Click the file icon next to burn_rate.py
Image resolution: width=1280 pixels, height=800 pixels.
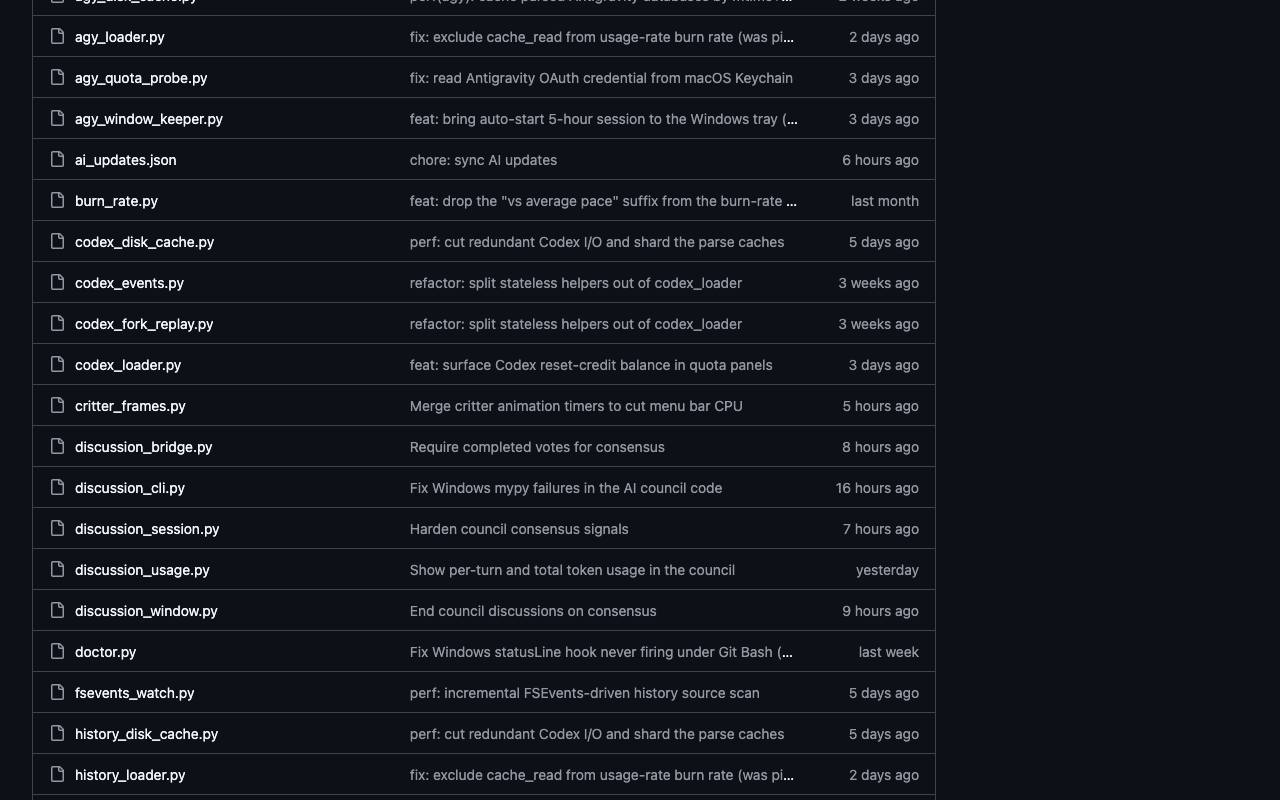pos(58,201)
